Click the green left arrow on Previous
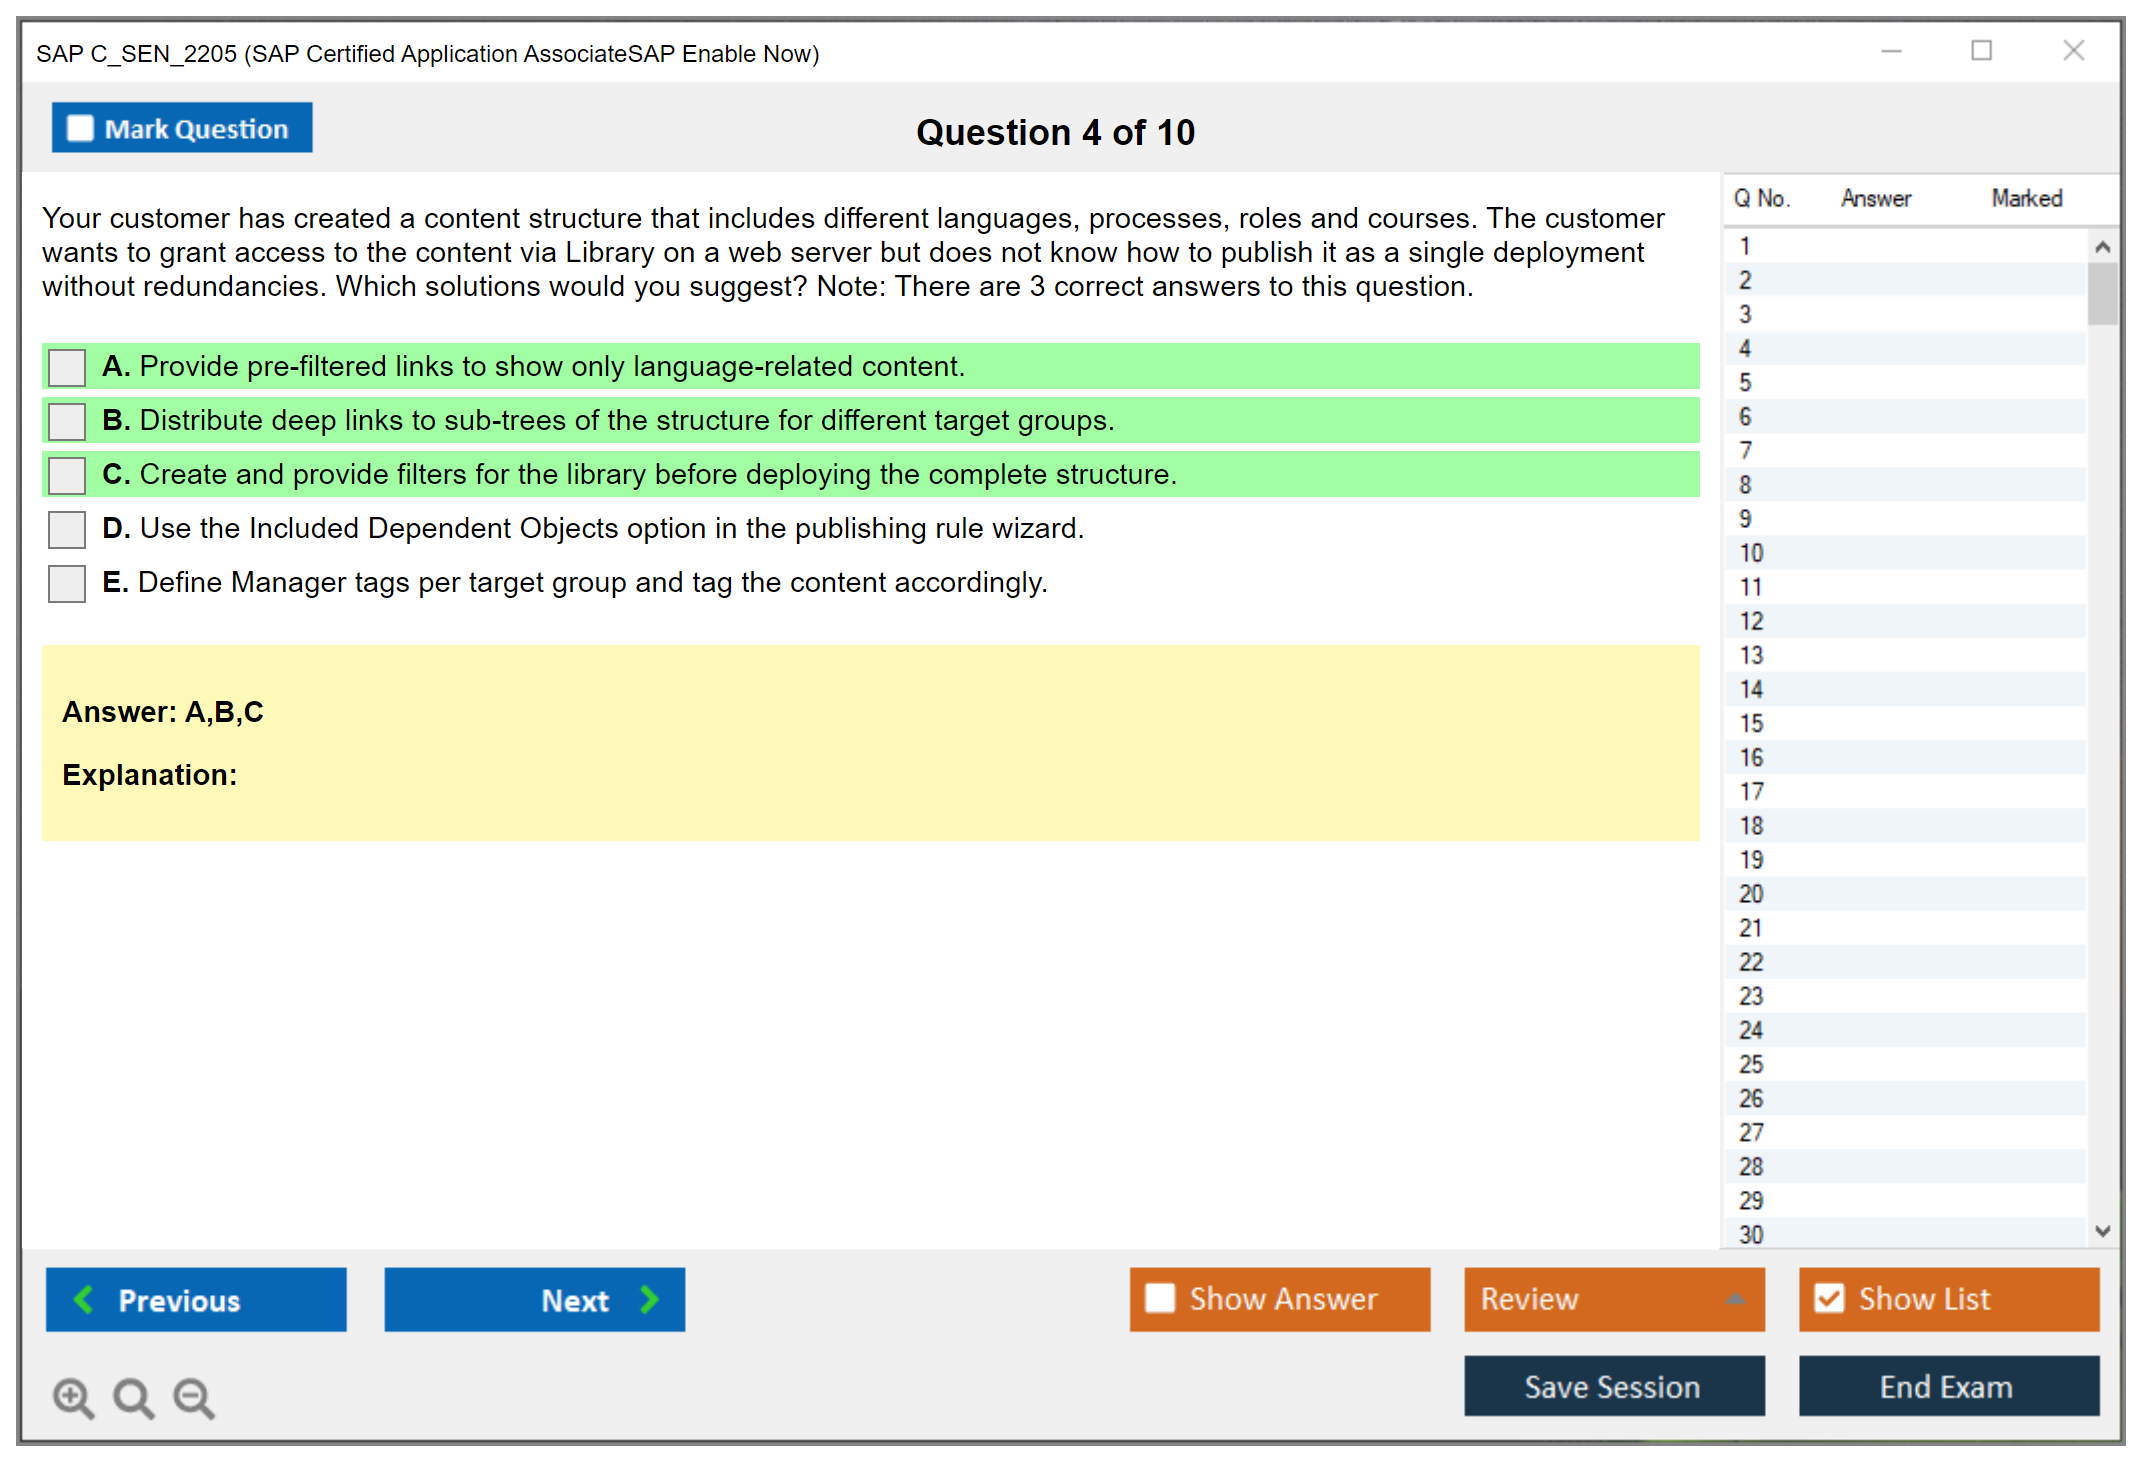This screenshot has height=1470, width=2150. click(x=85, y=1299)
